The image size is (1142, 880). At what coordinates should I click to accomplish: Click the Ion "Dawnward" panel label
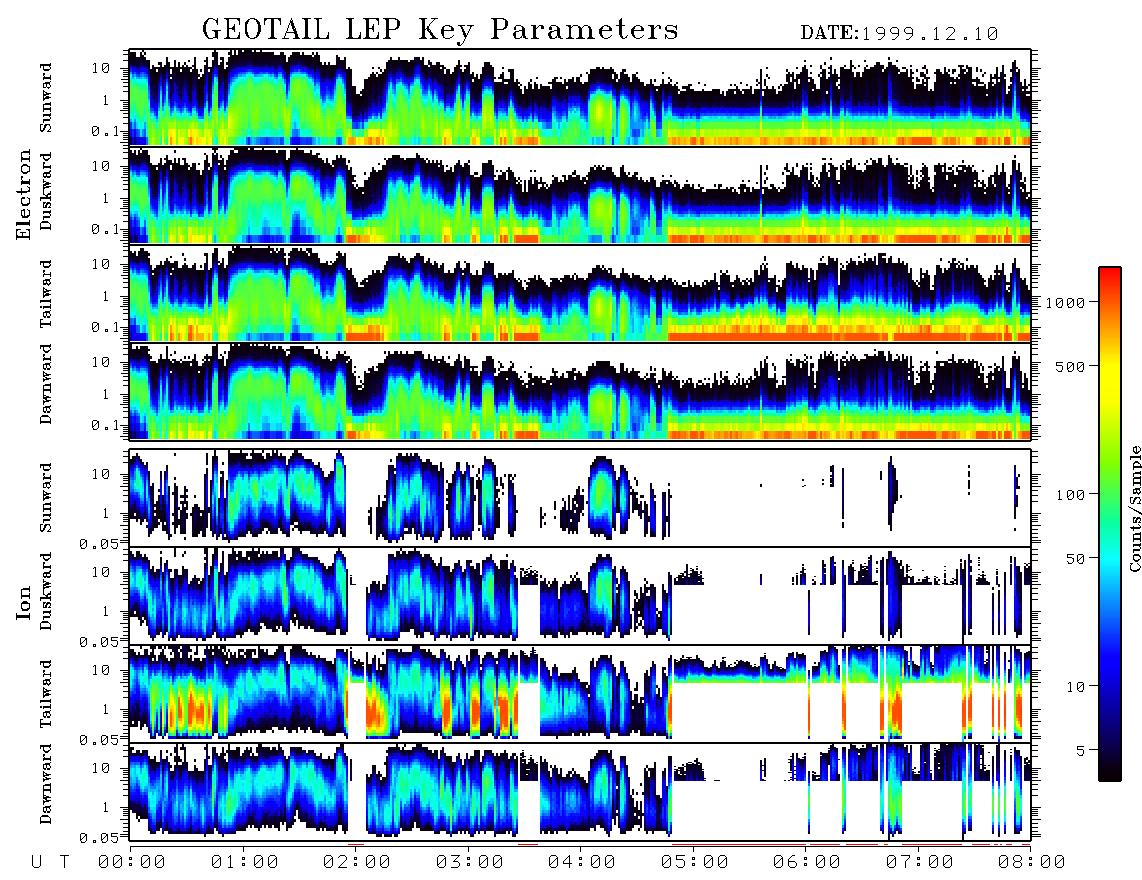(x=46, y=783)
